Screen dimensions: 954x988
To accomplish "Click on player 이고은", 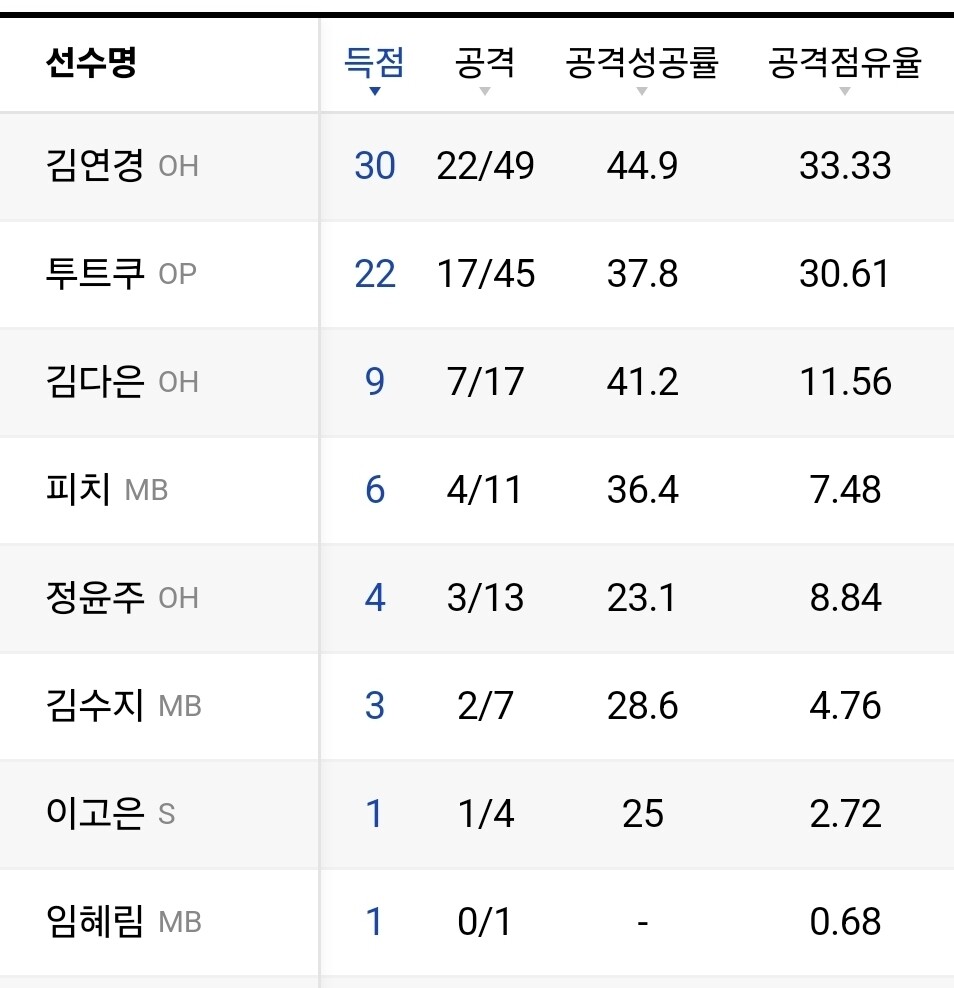I will click(x=96, y=813).
